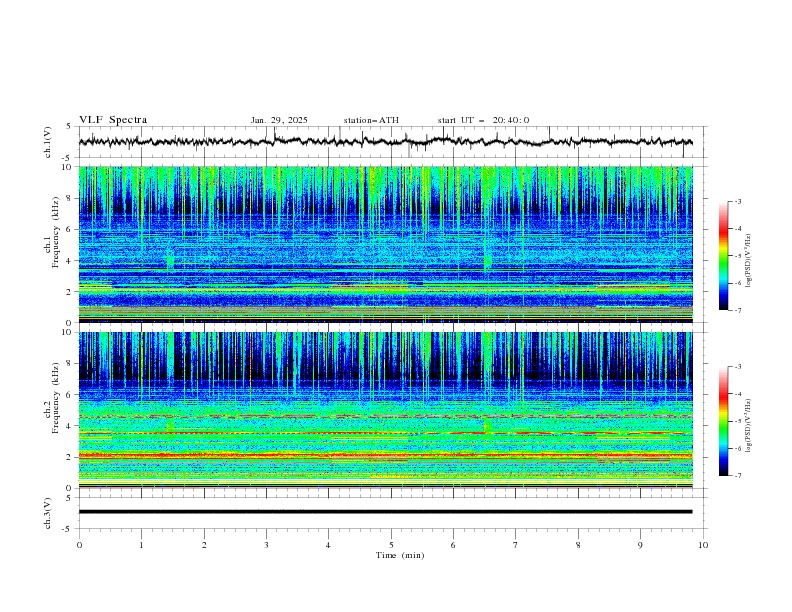Click the time axis tick label "7"

[x=516, y=545]
